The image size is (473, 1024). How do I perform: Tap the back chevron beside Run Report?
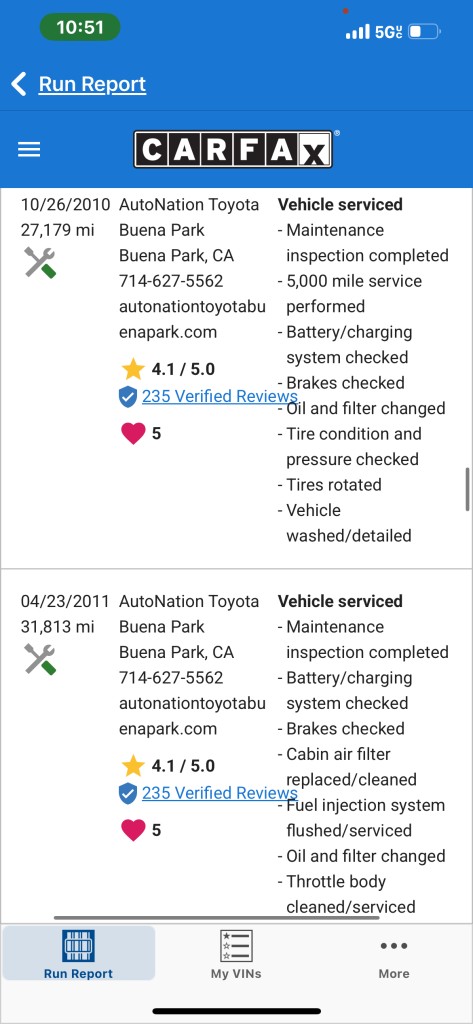[19, 84]
